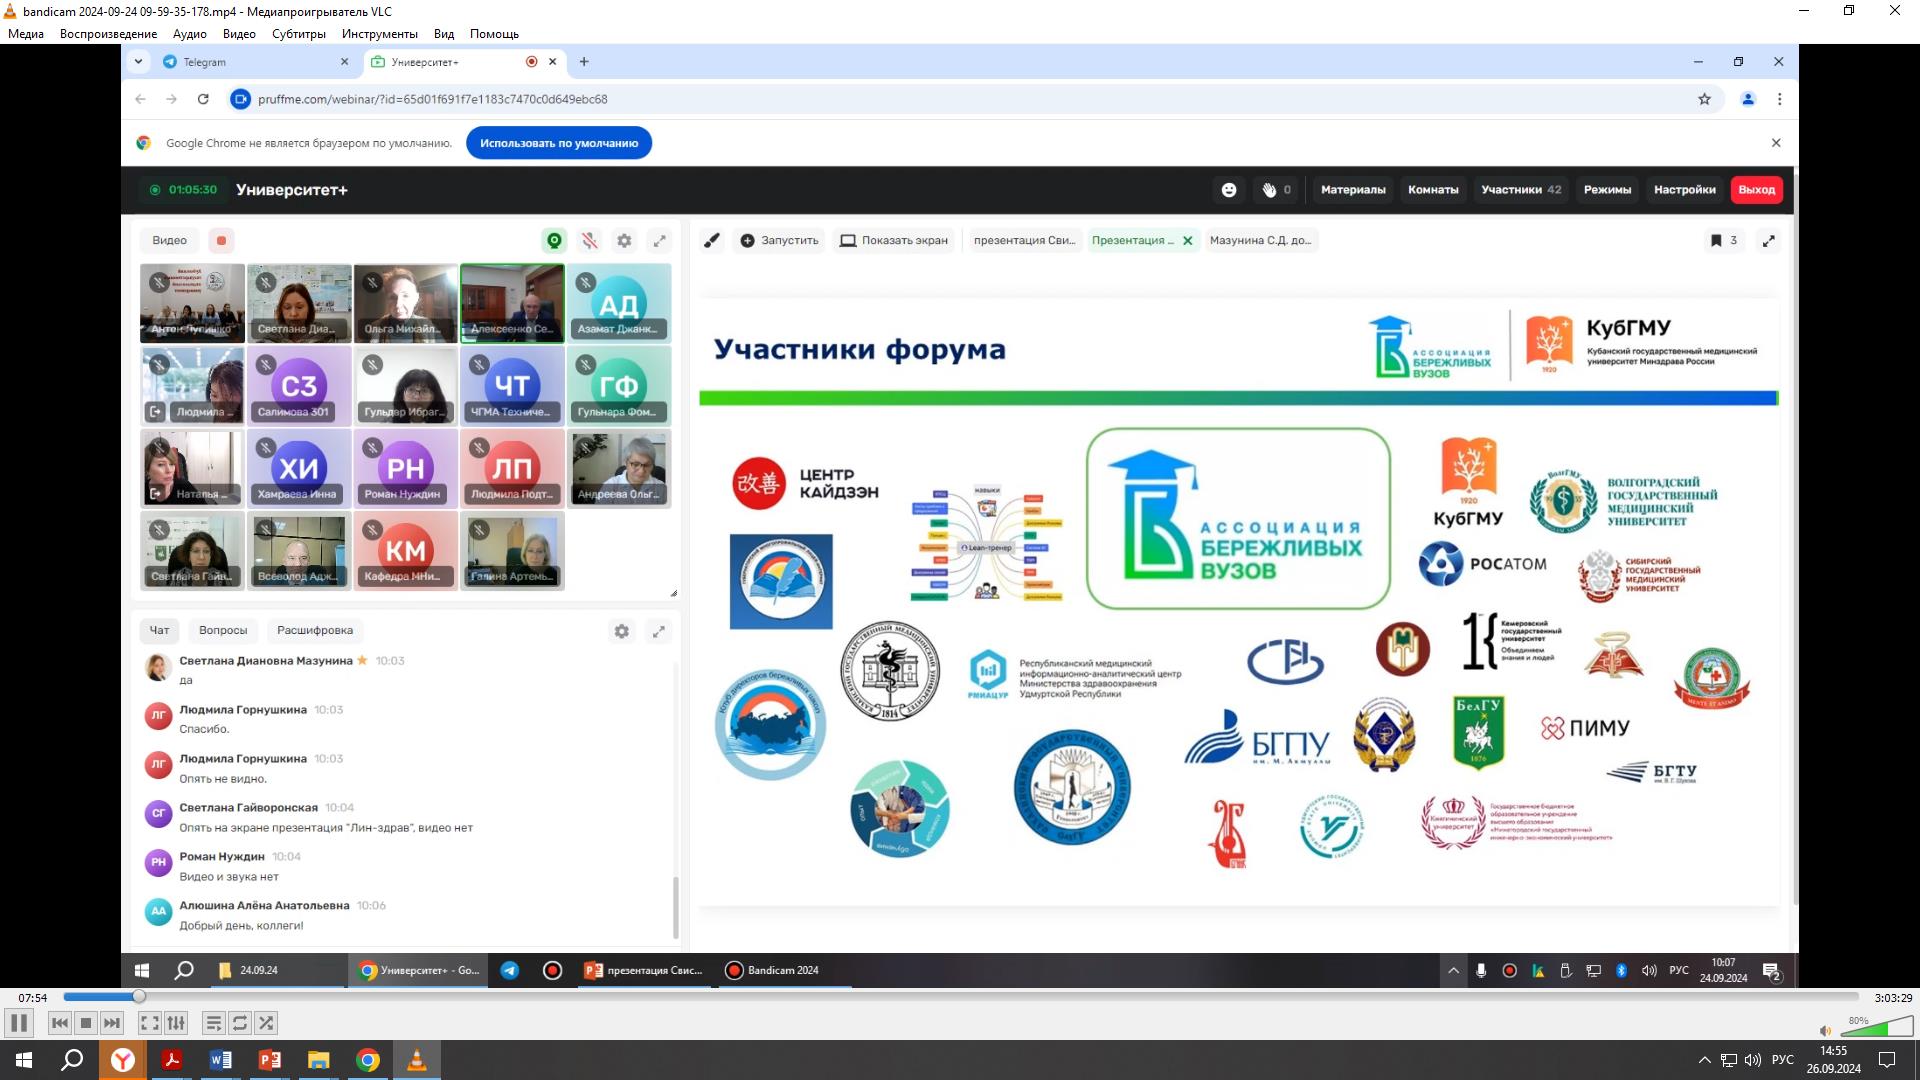Image resolution: width=1920 pixels, height=1080 pixels.
Task: Close the active Презентация tab
Action: click(x=1187, y=240)
